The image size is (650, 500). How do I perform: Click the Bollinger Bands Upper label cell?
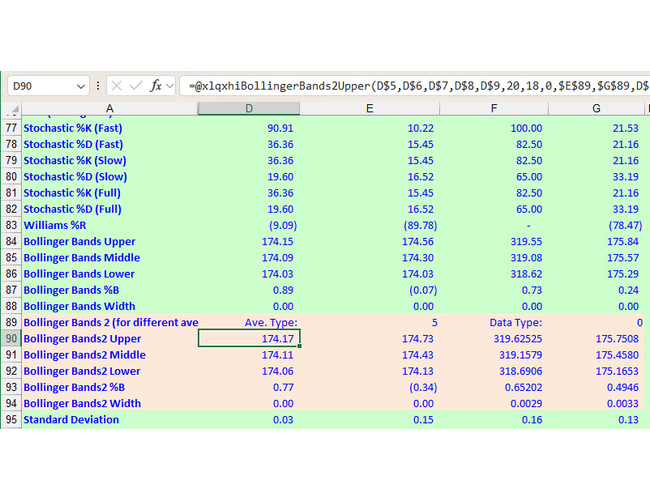[80, 241]
